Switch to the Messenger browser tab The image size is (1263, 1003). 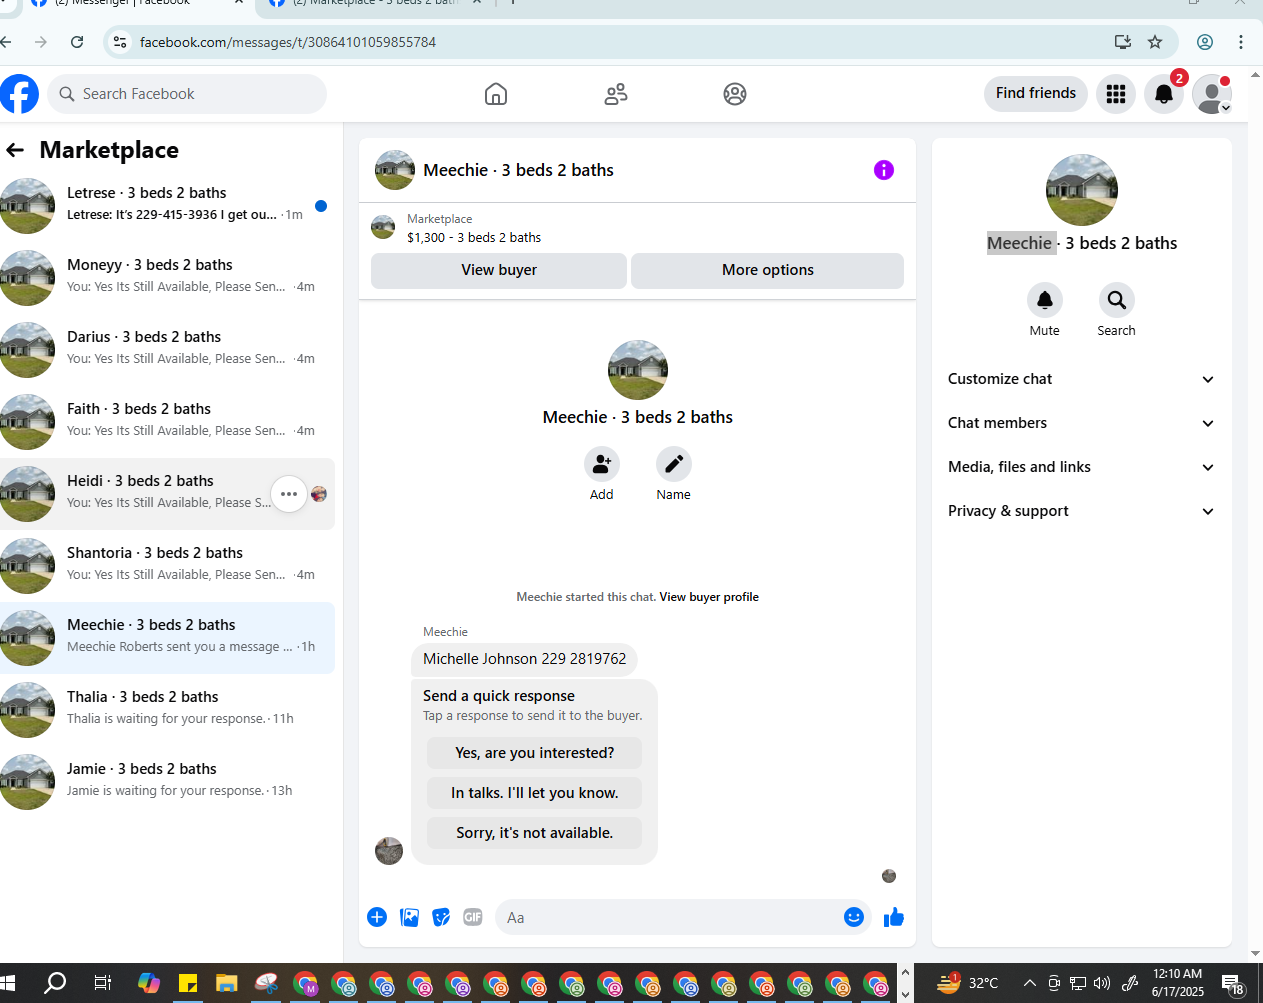tap(135, 3)
